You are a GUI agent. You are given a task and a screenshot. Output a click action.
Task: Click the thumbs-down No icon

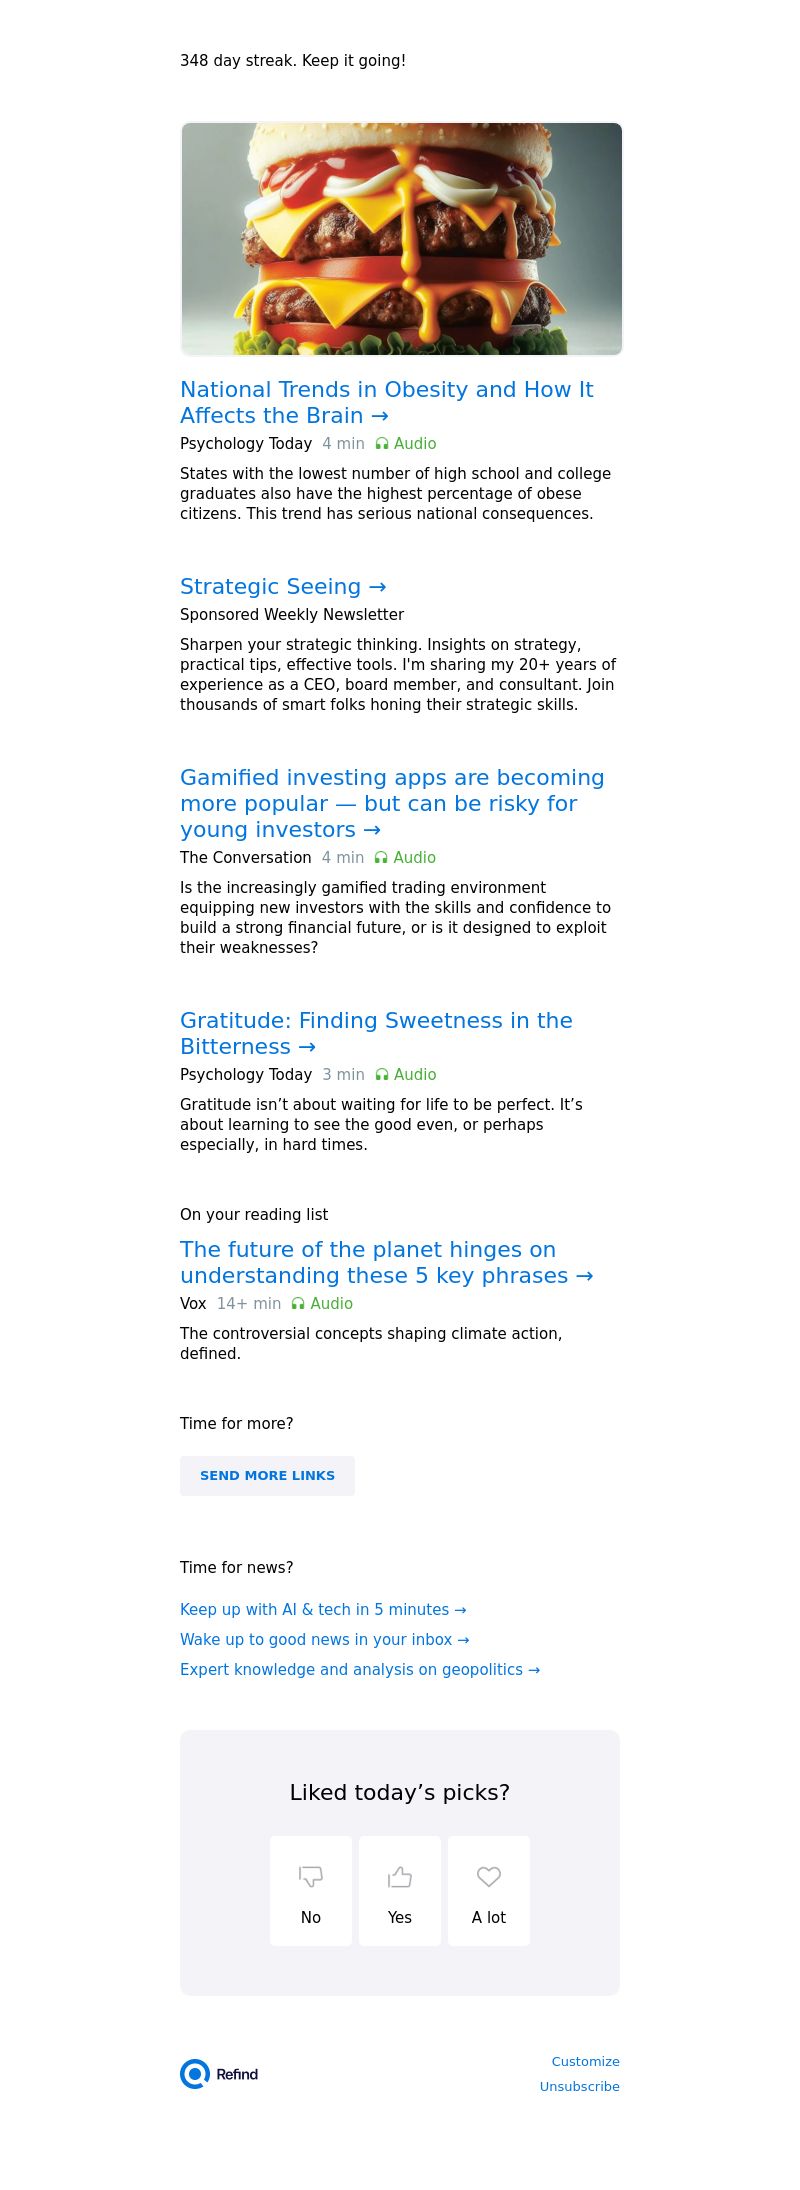pos(311,1877)
